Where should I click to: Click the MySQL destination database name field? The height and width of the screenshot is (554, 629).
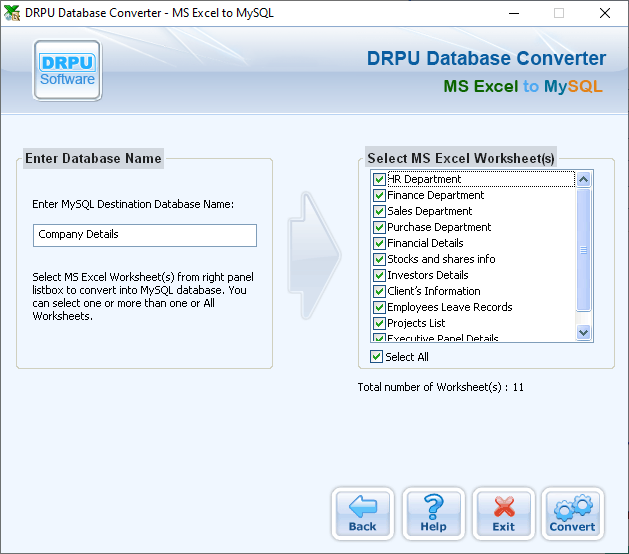tap(145, 235)
